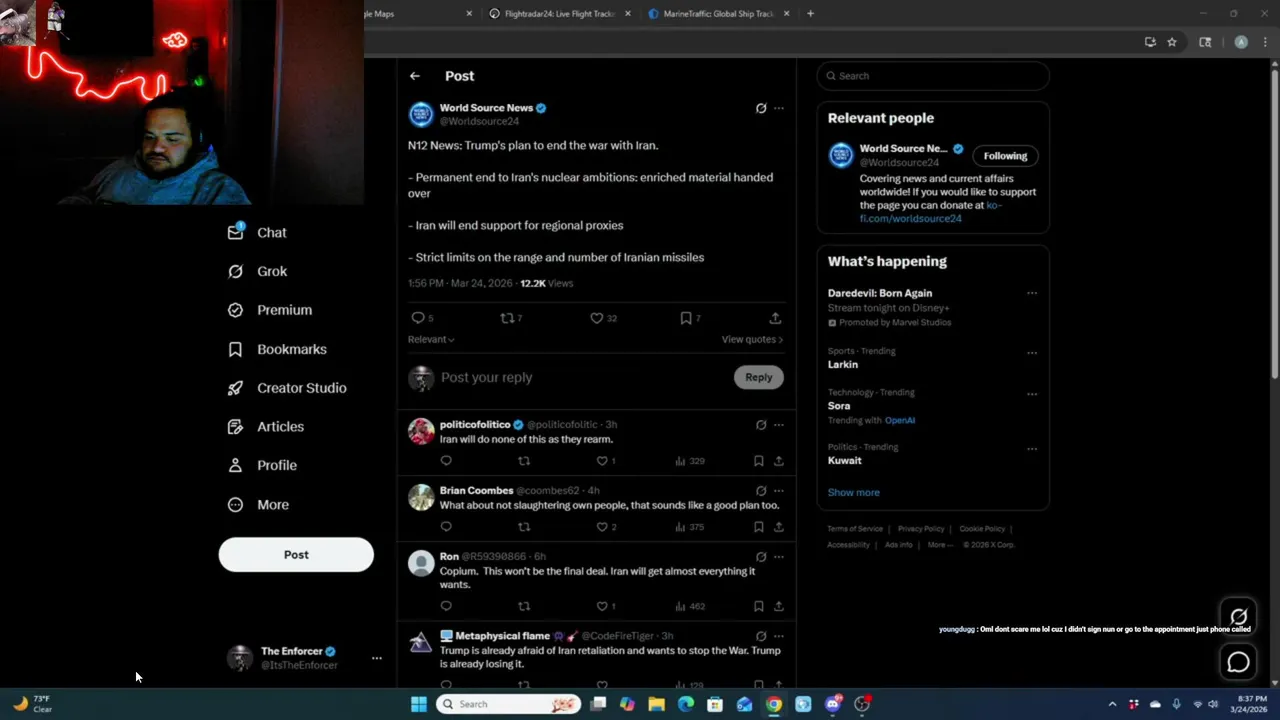The width and height of the screenshot is (1280, 720).
Task: Click the Grok icon on main post
Action: [x=761, y=108]
